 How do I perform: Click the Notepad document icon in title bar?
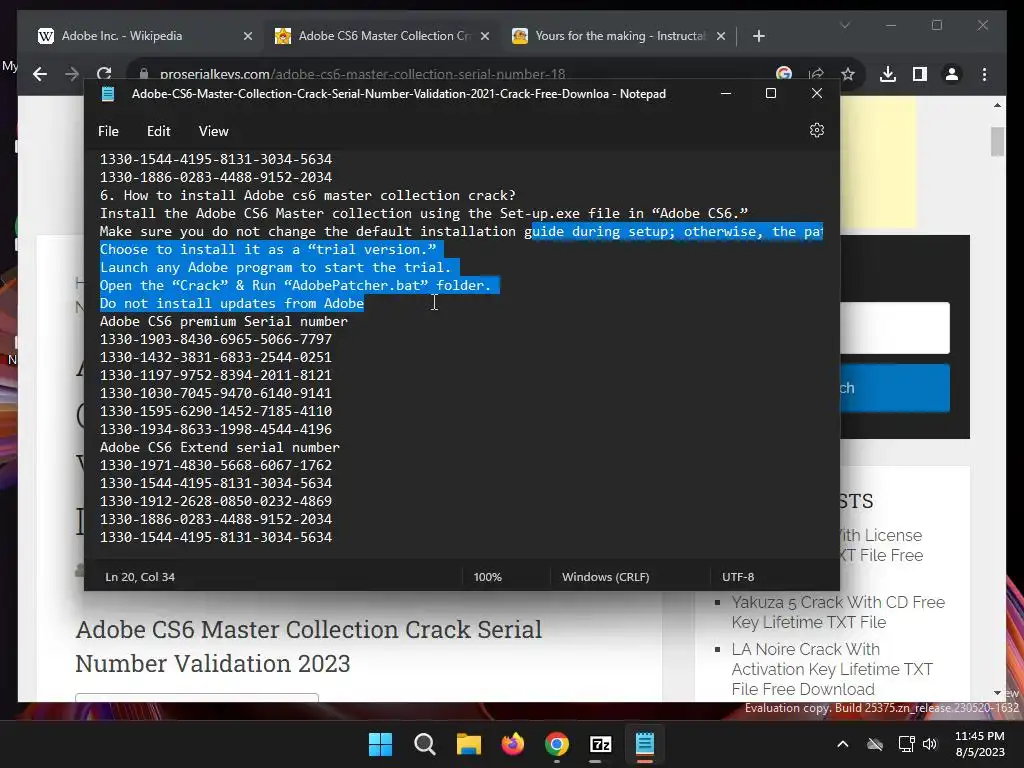click(x=108, y=94)
